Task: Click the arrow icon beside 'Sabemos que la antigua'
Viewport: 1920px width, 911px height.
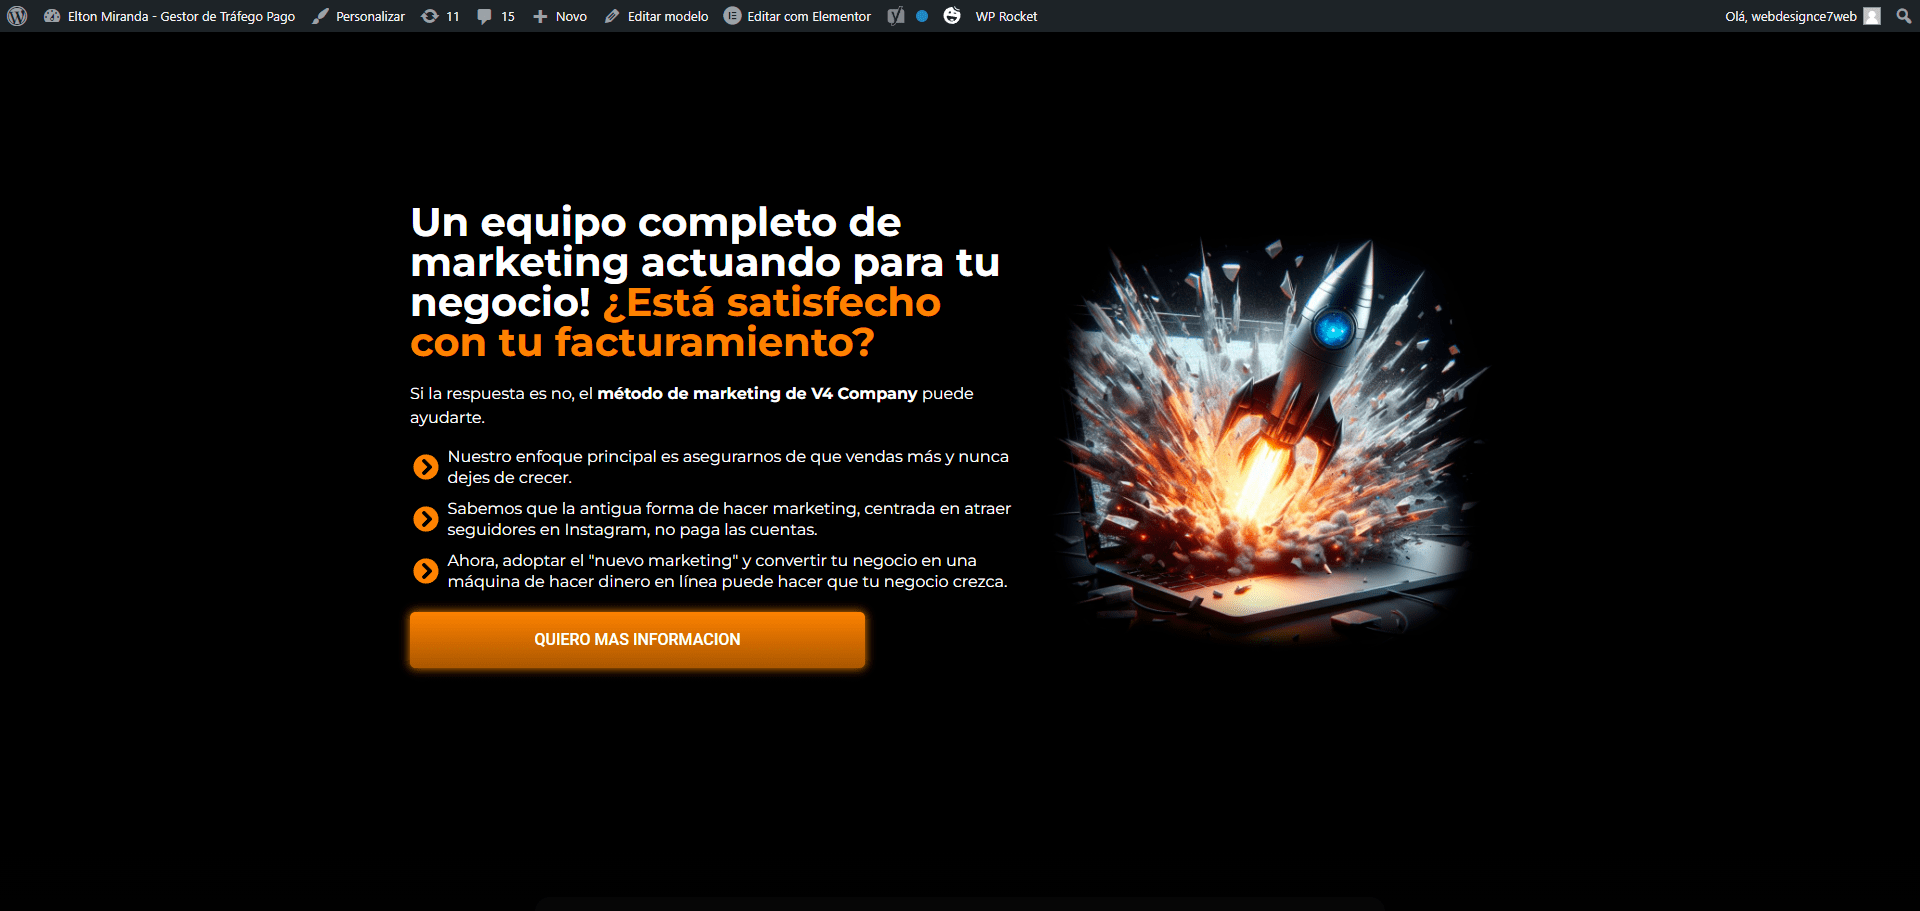Action: click(426, 519)
